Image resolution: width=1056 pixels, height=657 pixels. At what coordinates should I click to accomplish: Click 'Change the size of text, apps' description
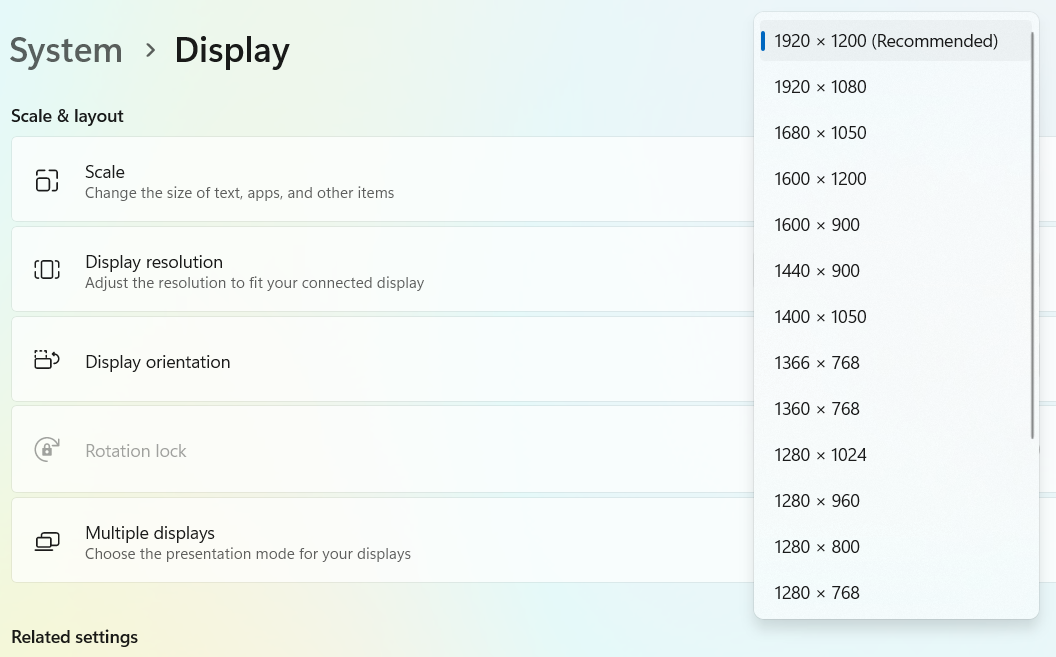(239, 193)
